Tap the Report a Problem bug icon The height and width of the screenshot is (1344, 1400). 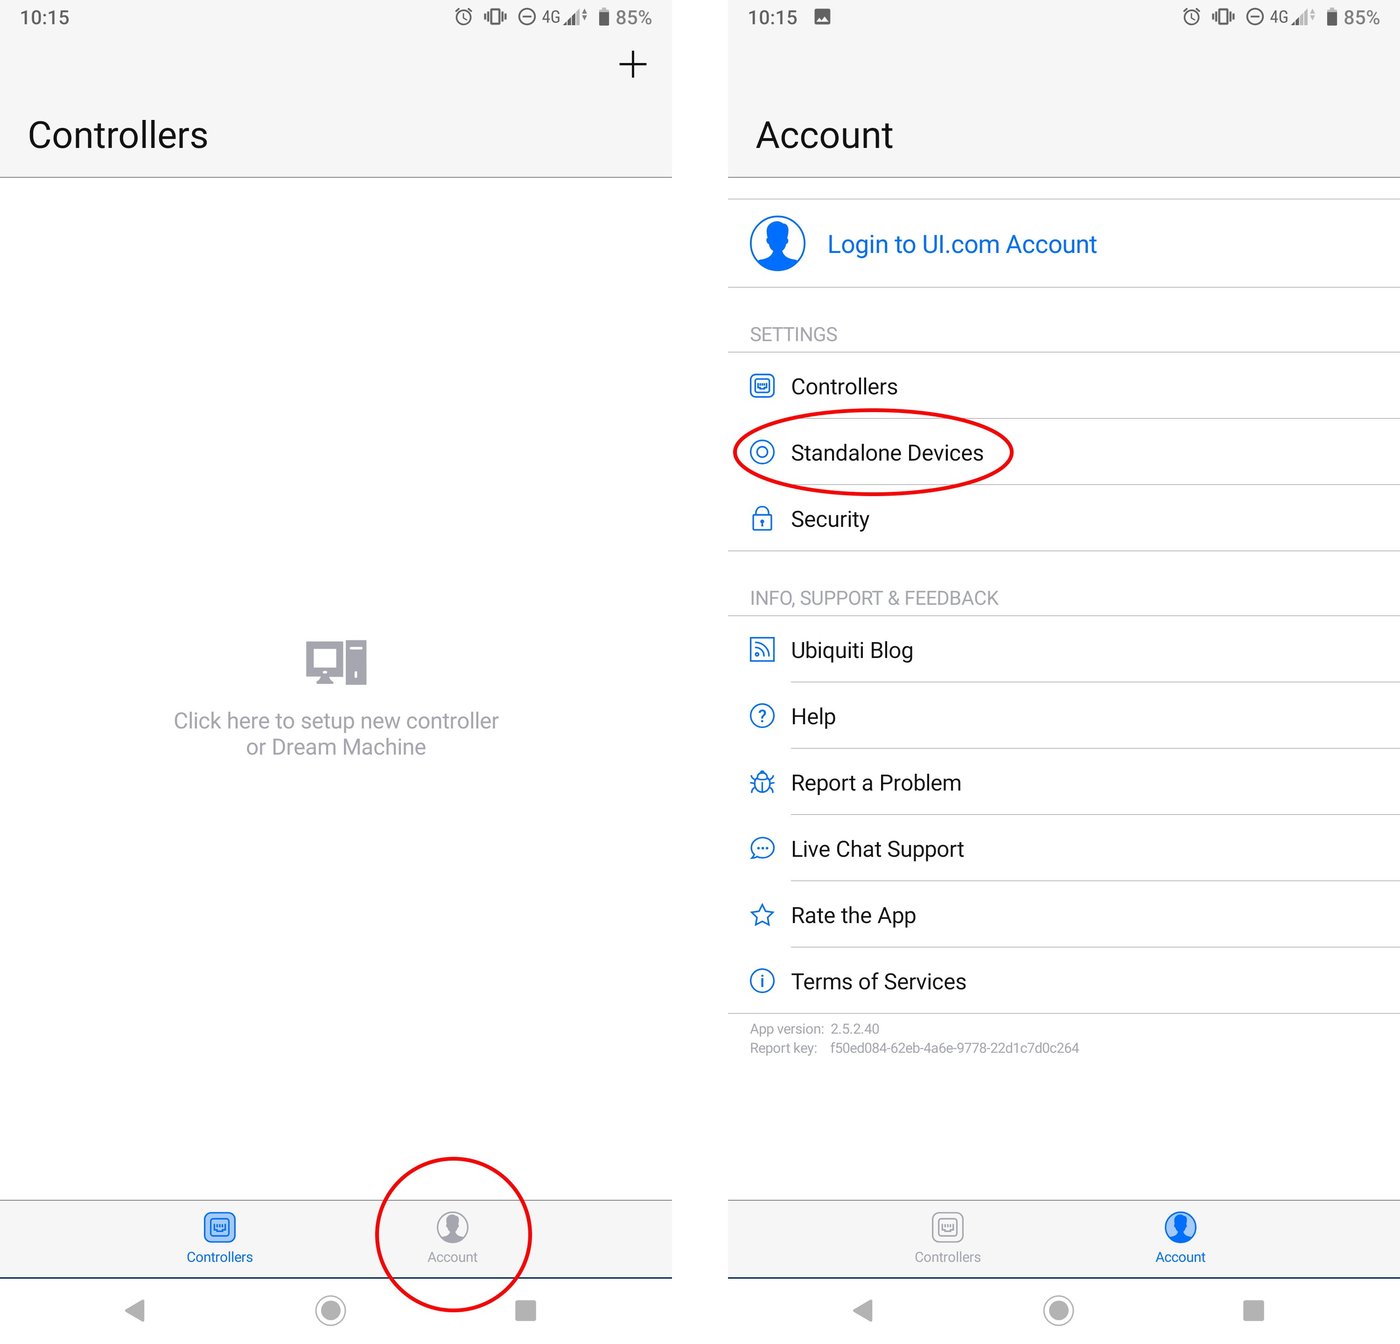pos(762,783)
